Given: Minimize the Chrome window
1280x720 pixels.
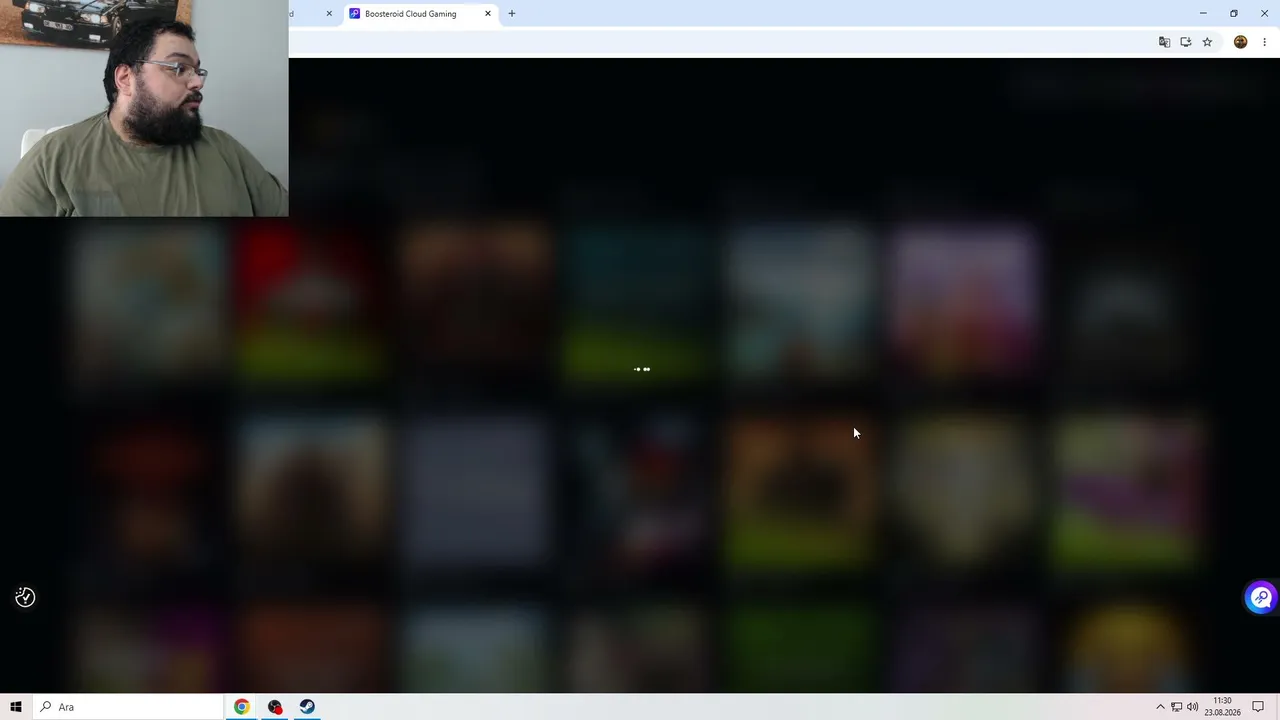Looking at the screenshot, I should click(x=1203, y=14).
